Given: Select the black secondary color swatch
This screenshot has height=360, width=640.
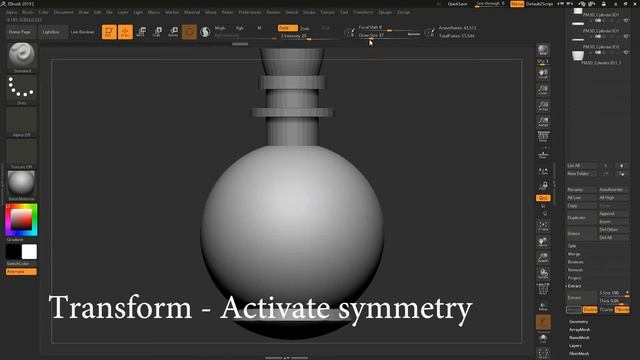Looking at the screenshot, I should (x=13, y=252).
